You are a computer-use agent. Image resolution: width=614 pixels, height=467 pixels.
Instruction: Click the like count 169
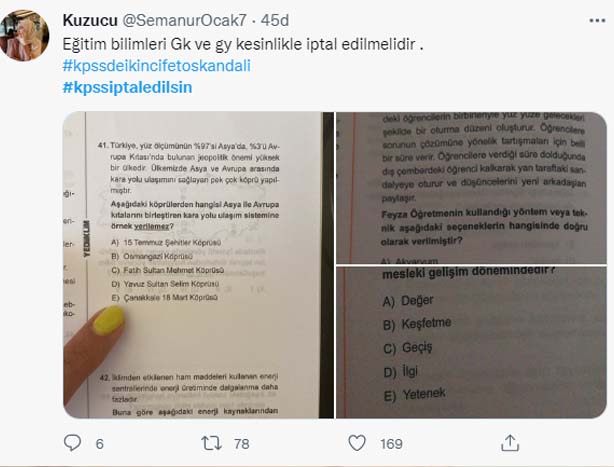pyautogui.click(x=391, y=444)
